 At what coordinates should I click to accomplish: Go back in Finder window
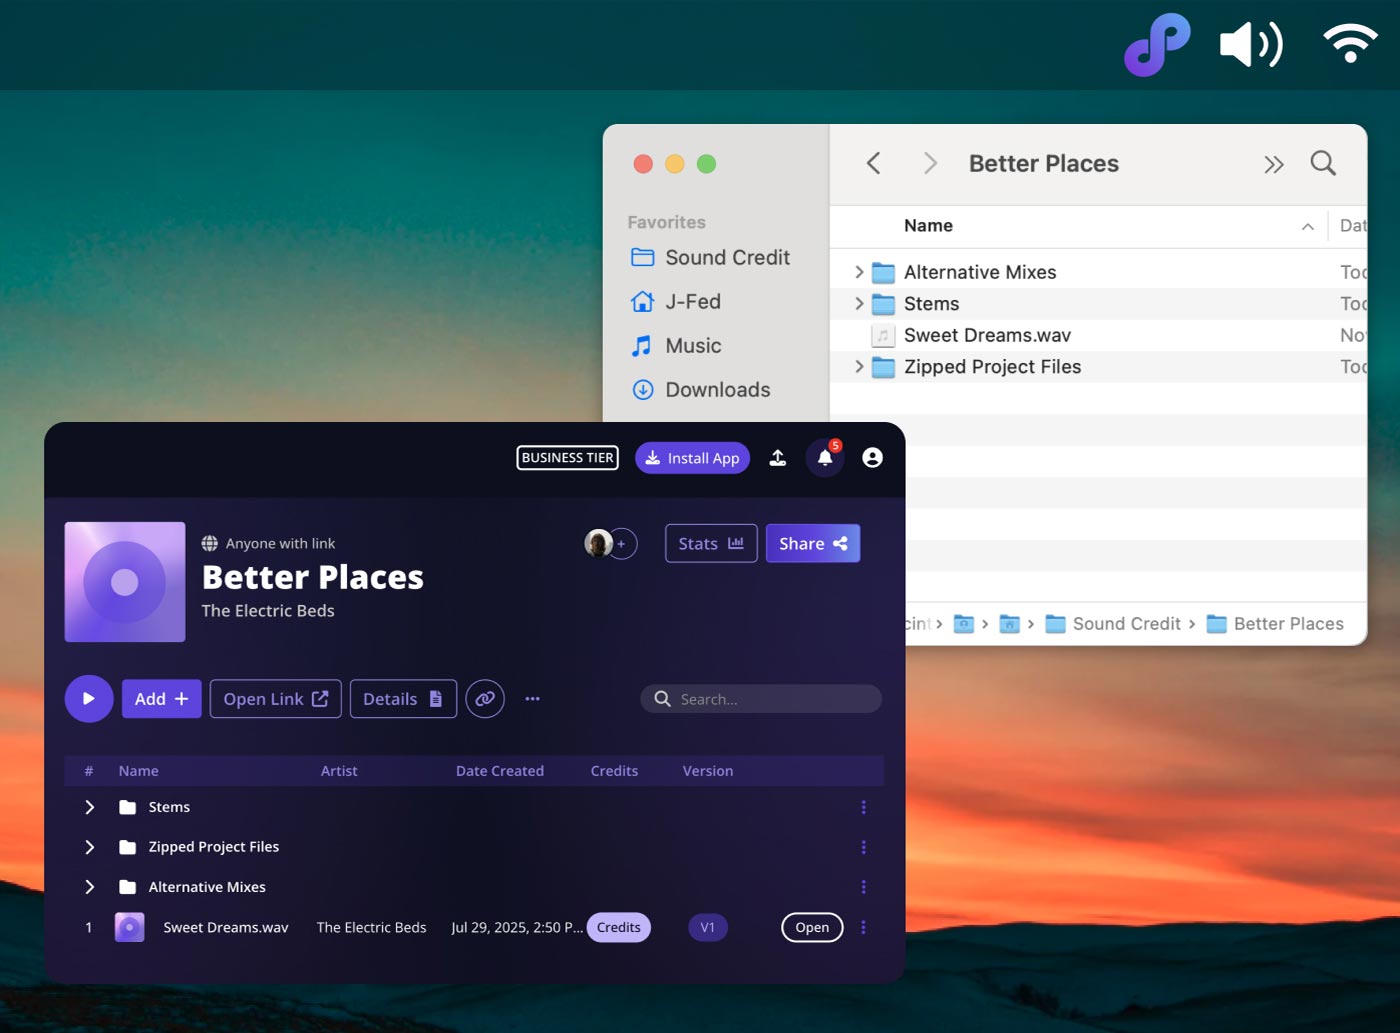pyautogui.click(x=873, y=163)
